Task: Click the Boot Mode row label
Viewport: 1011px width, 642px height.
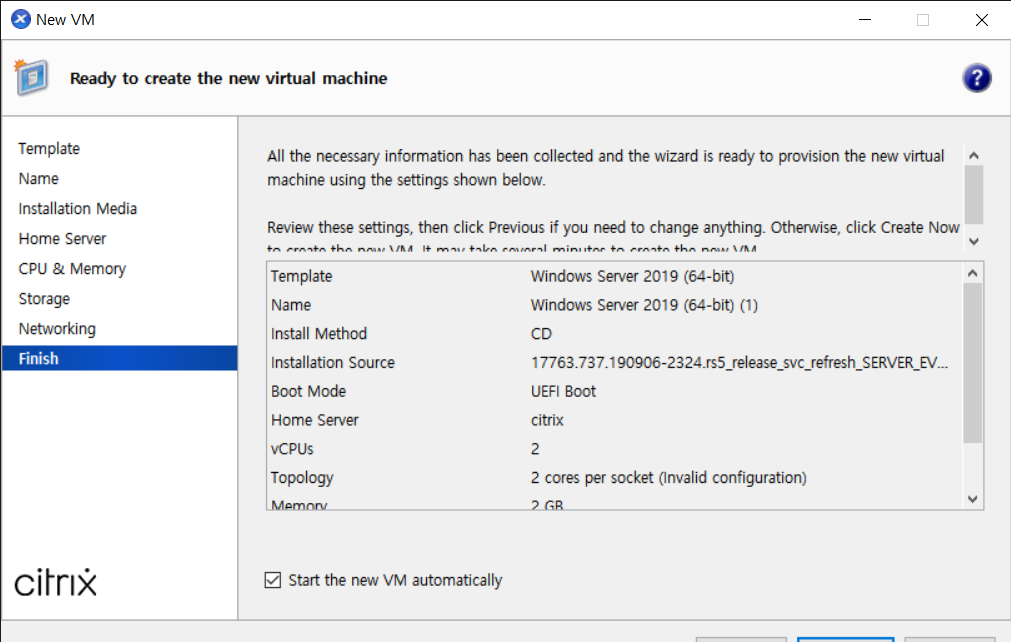Action: [x=309, y=391]
